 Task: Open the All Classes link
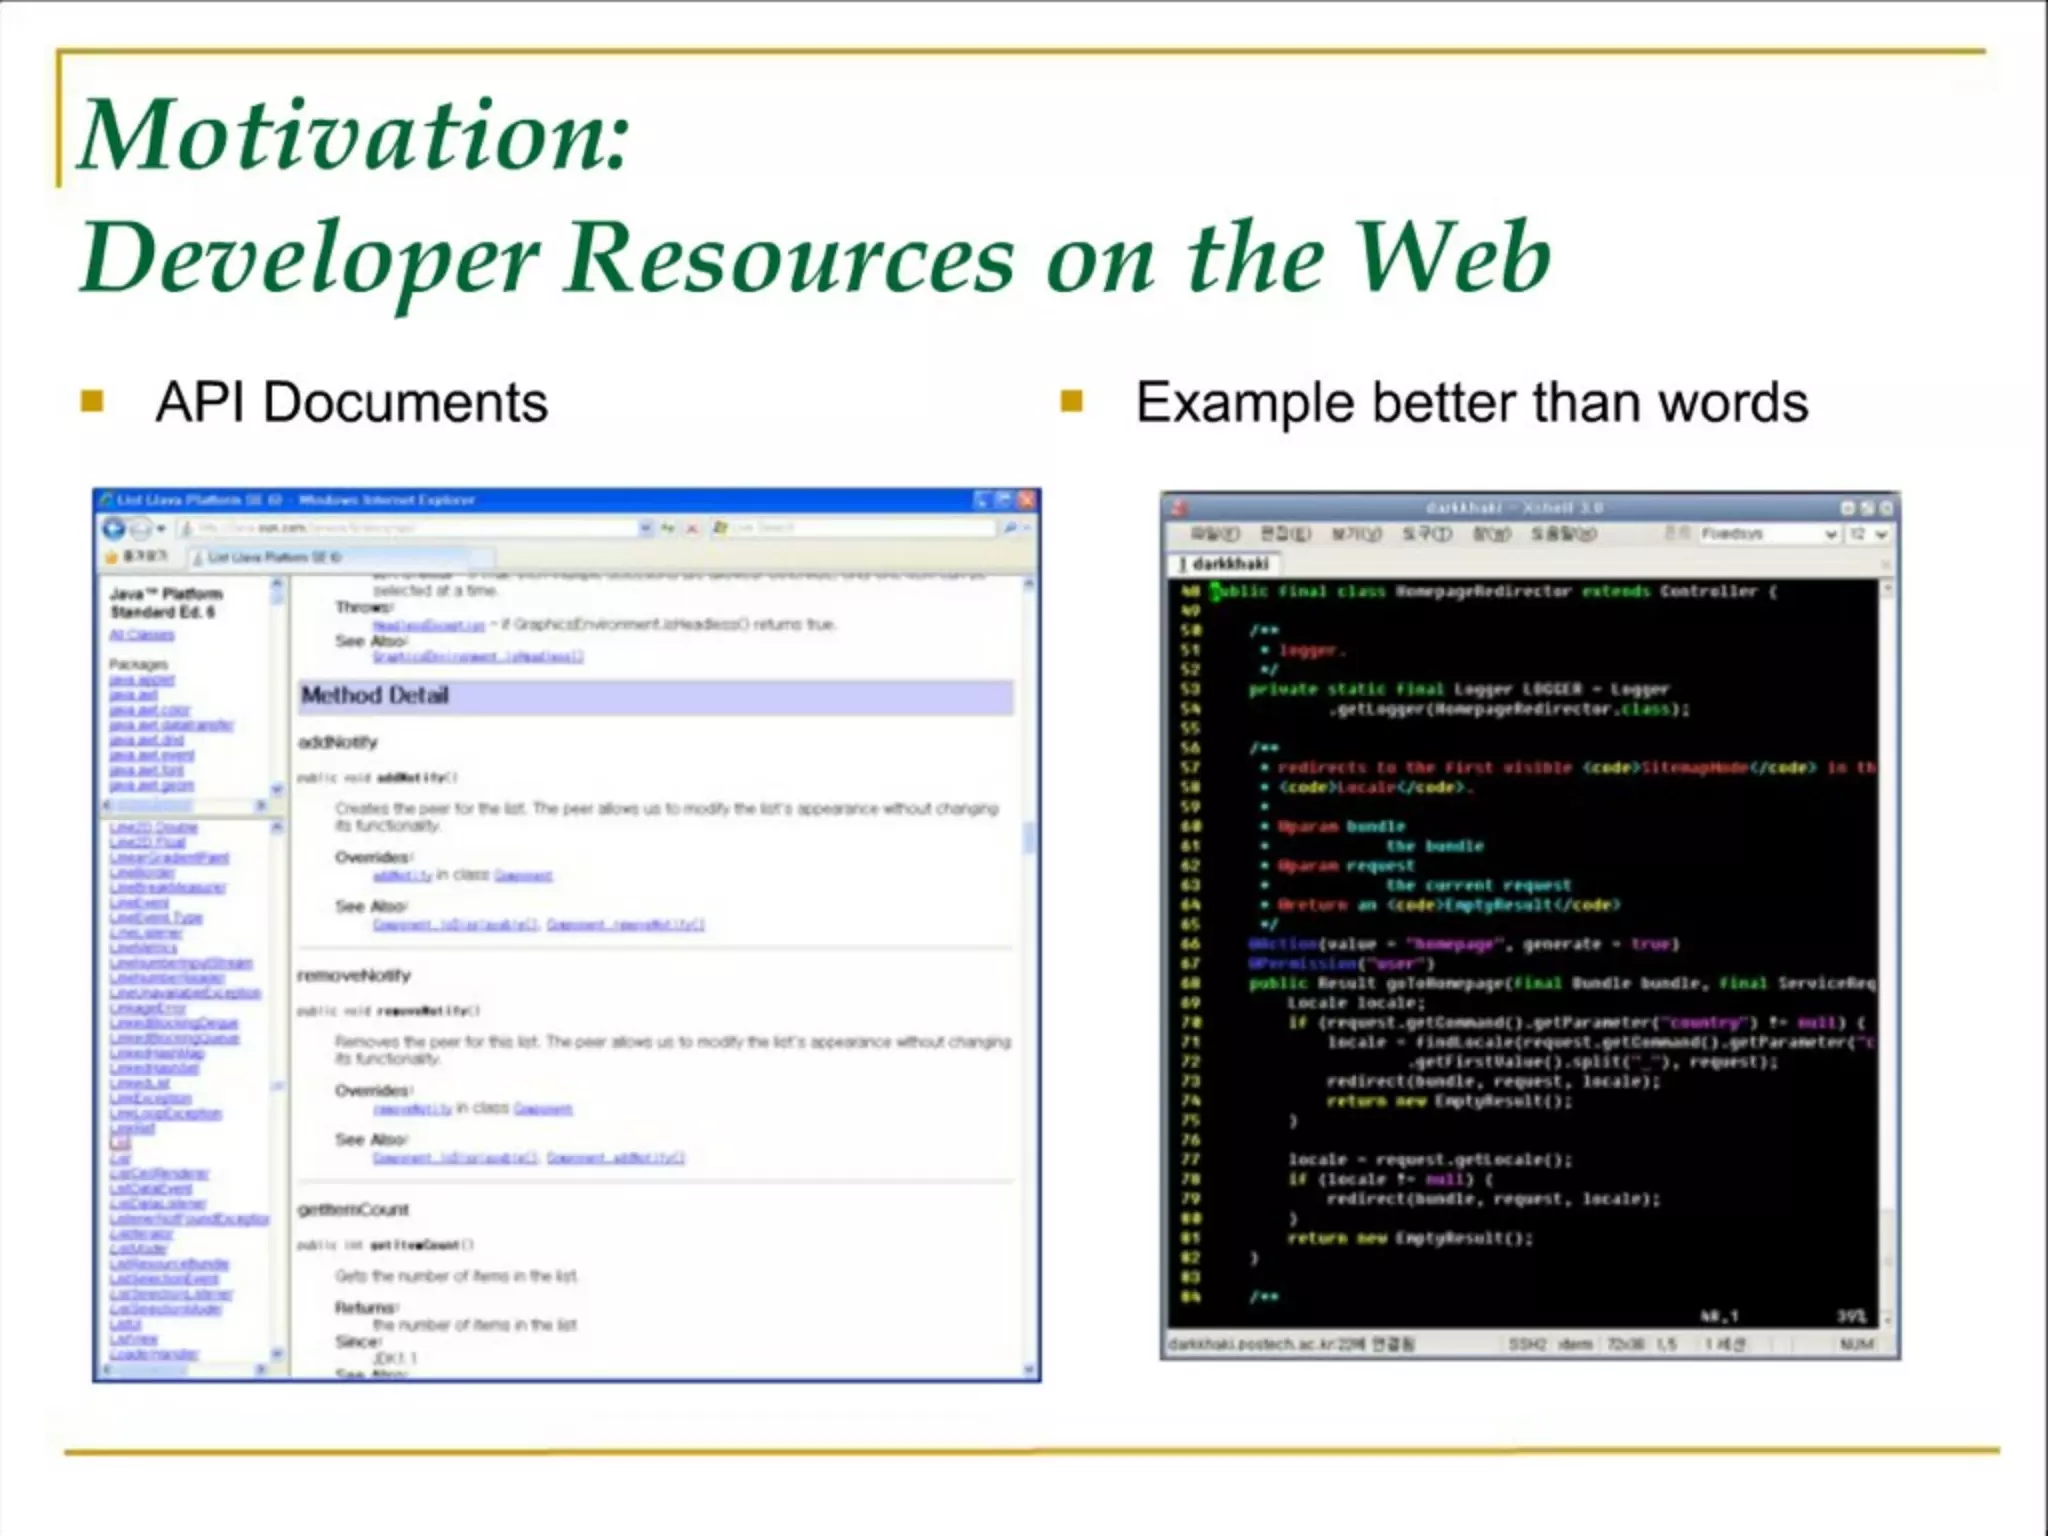141,635
